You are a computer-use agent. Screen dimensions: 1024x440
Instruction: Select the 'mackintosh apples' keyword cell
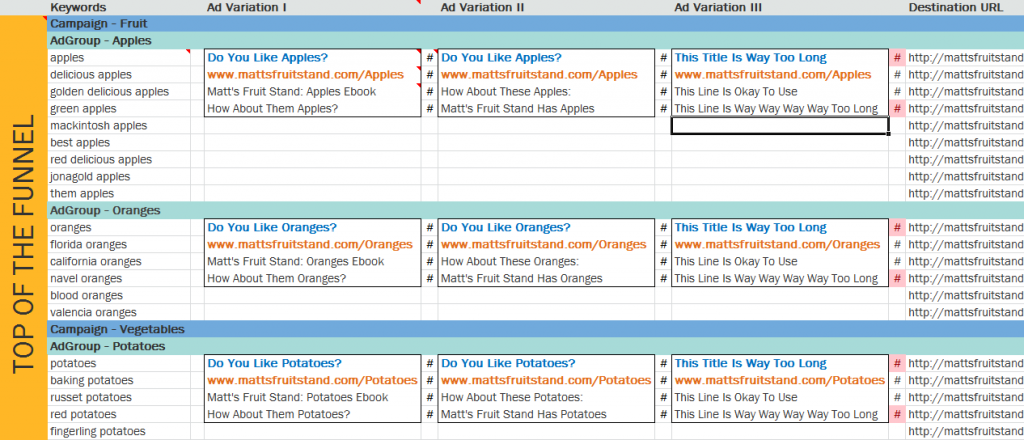(98, 126)
